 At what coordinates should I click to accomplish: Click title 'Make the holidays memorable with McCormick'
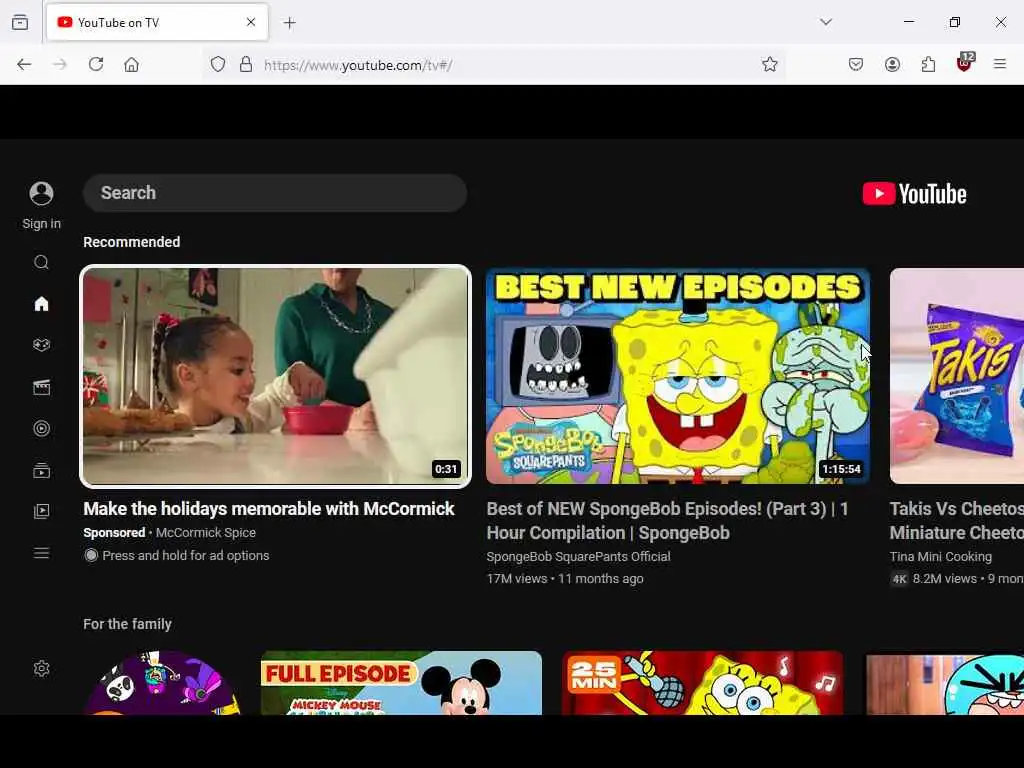(268, 509)
